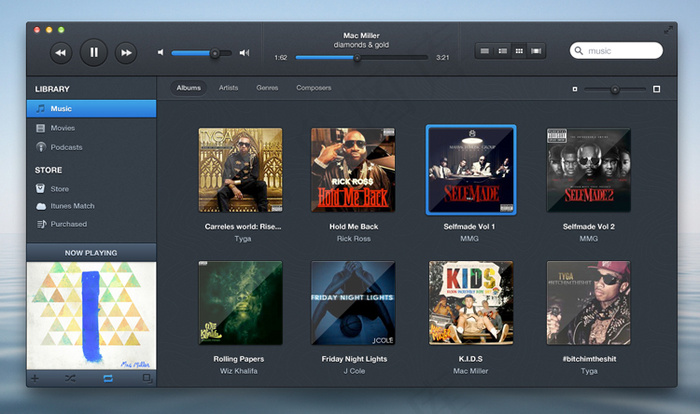The width and height of the screenshot is (700, 414).
Task: Click the large thumbnail size icon
Action: tap(656, 89)
